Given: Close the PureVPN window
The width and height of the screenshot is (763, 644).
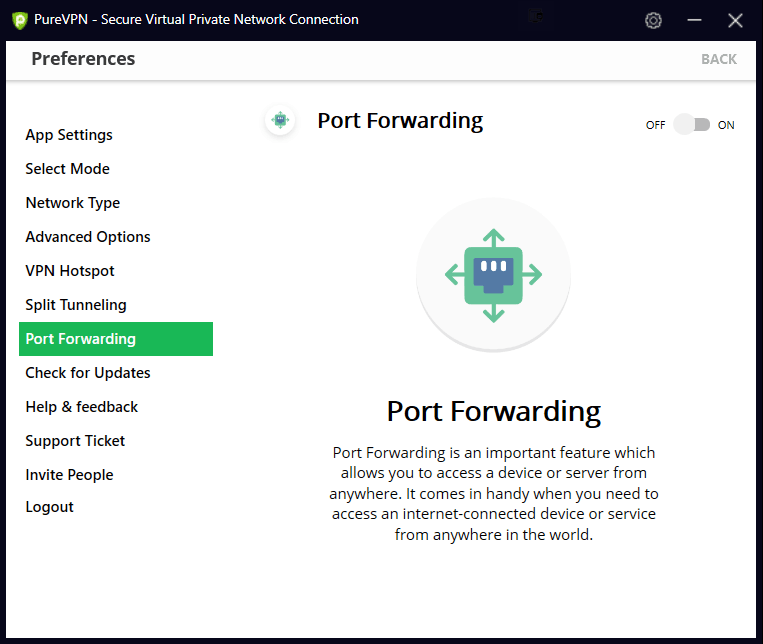Looking at the screenshot, I should point(736,20).
